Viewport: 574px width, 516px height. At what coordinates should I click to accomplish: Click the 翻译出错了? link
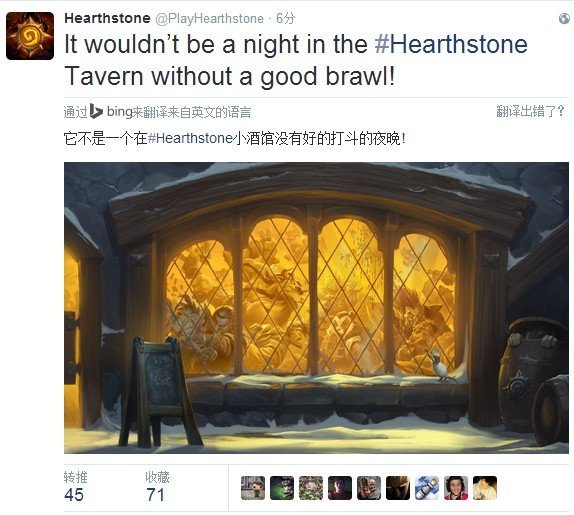tap(530, 111)
